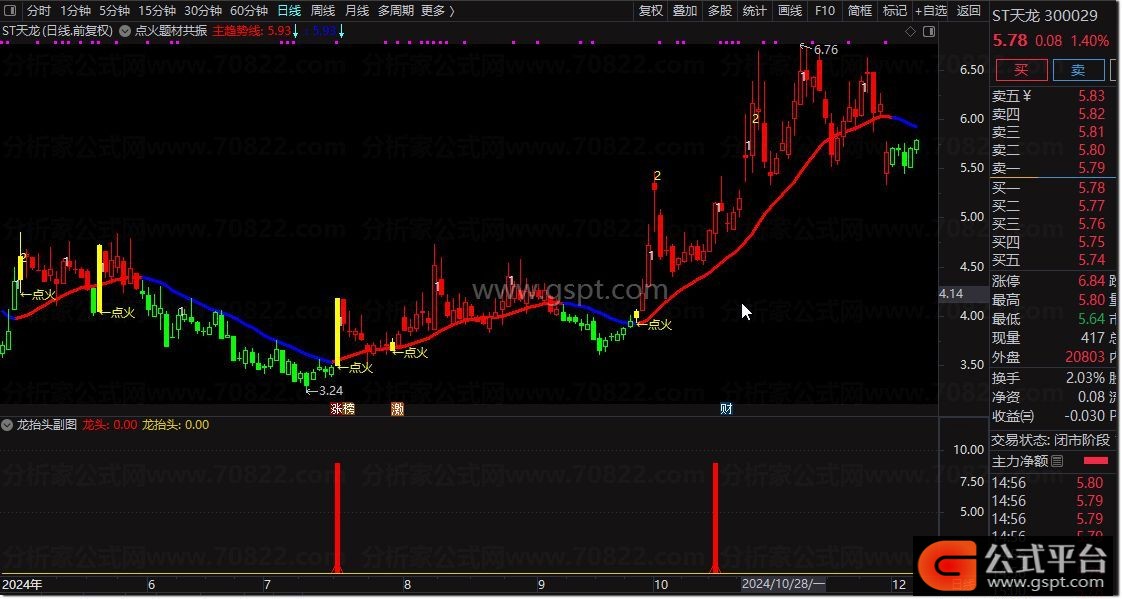This screenshot has height=599, width=1123.
Task: Select the 5分钟 timeframe
Action: pos(115,11)
